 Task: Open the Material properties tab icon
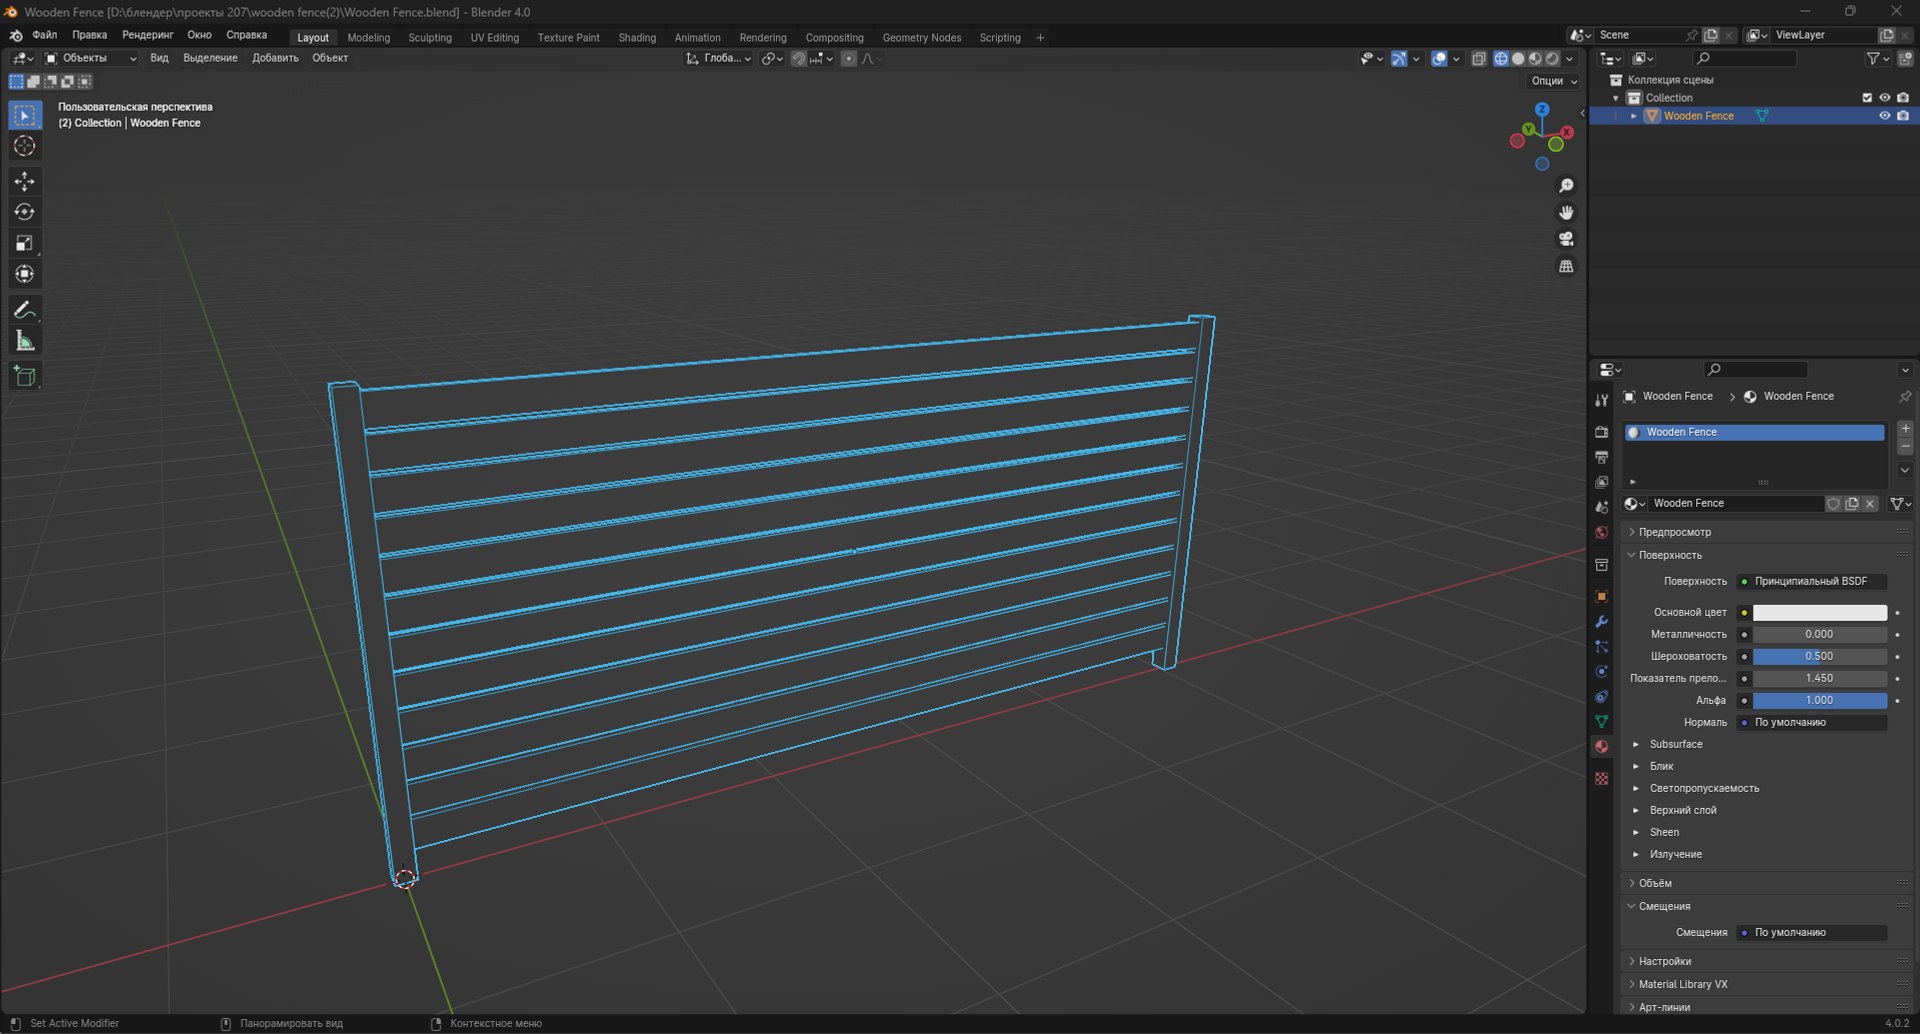point(1601,747)
